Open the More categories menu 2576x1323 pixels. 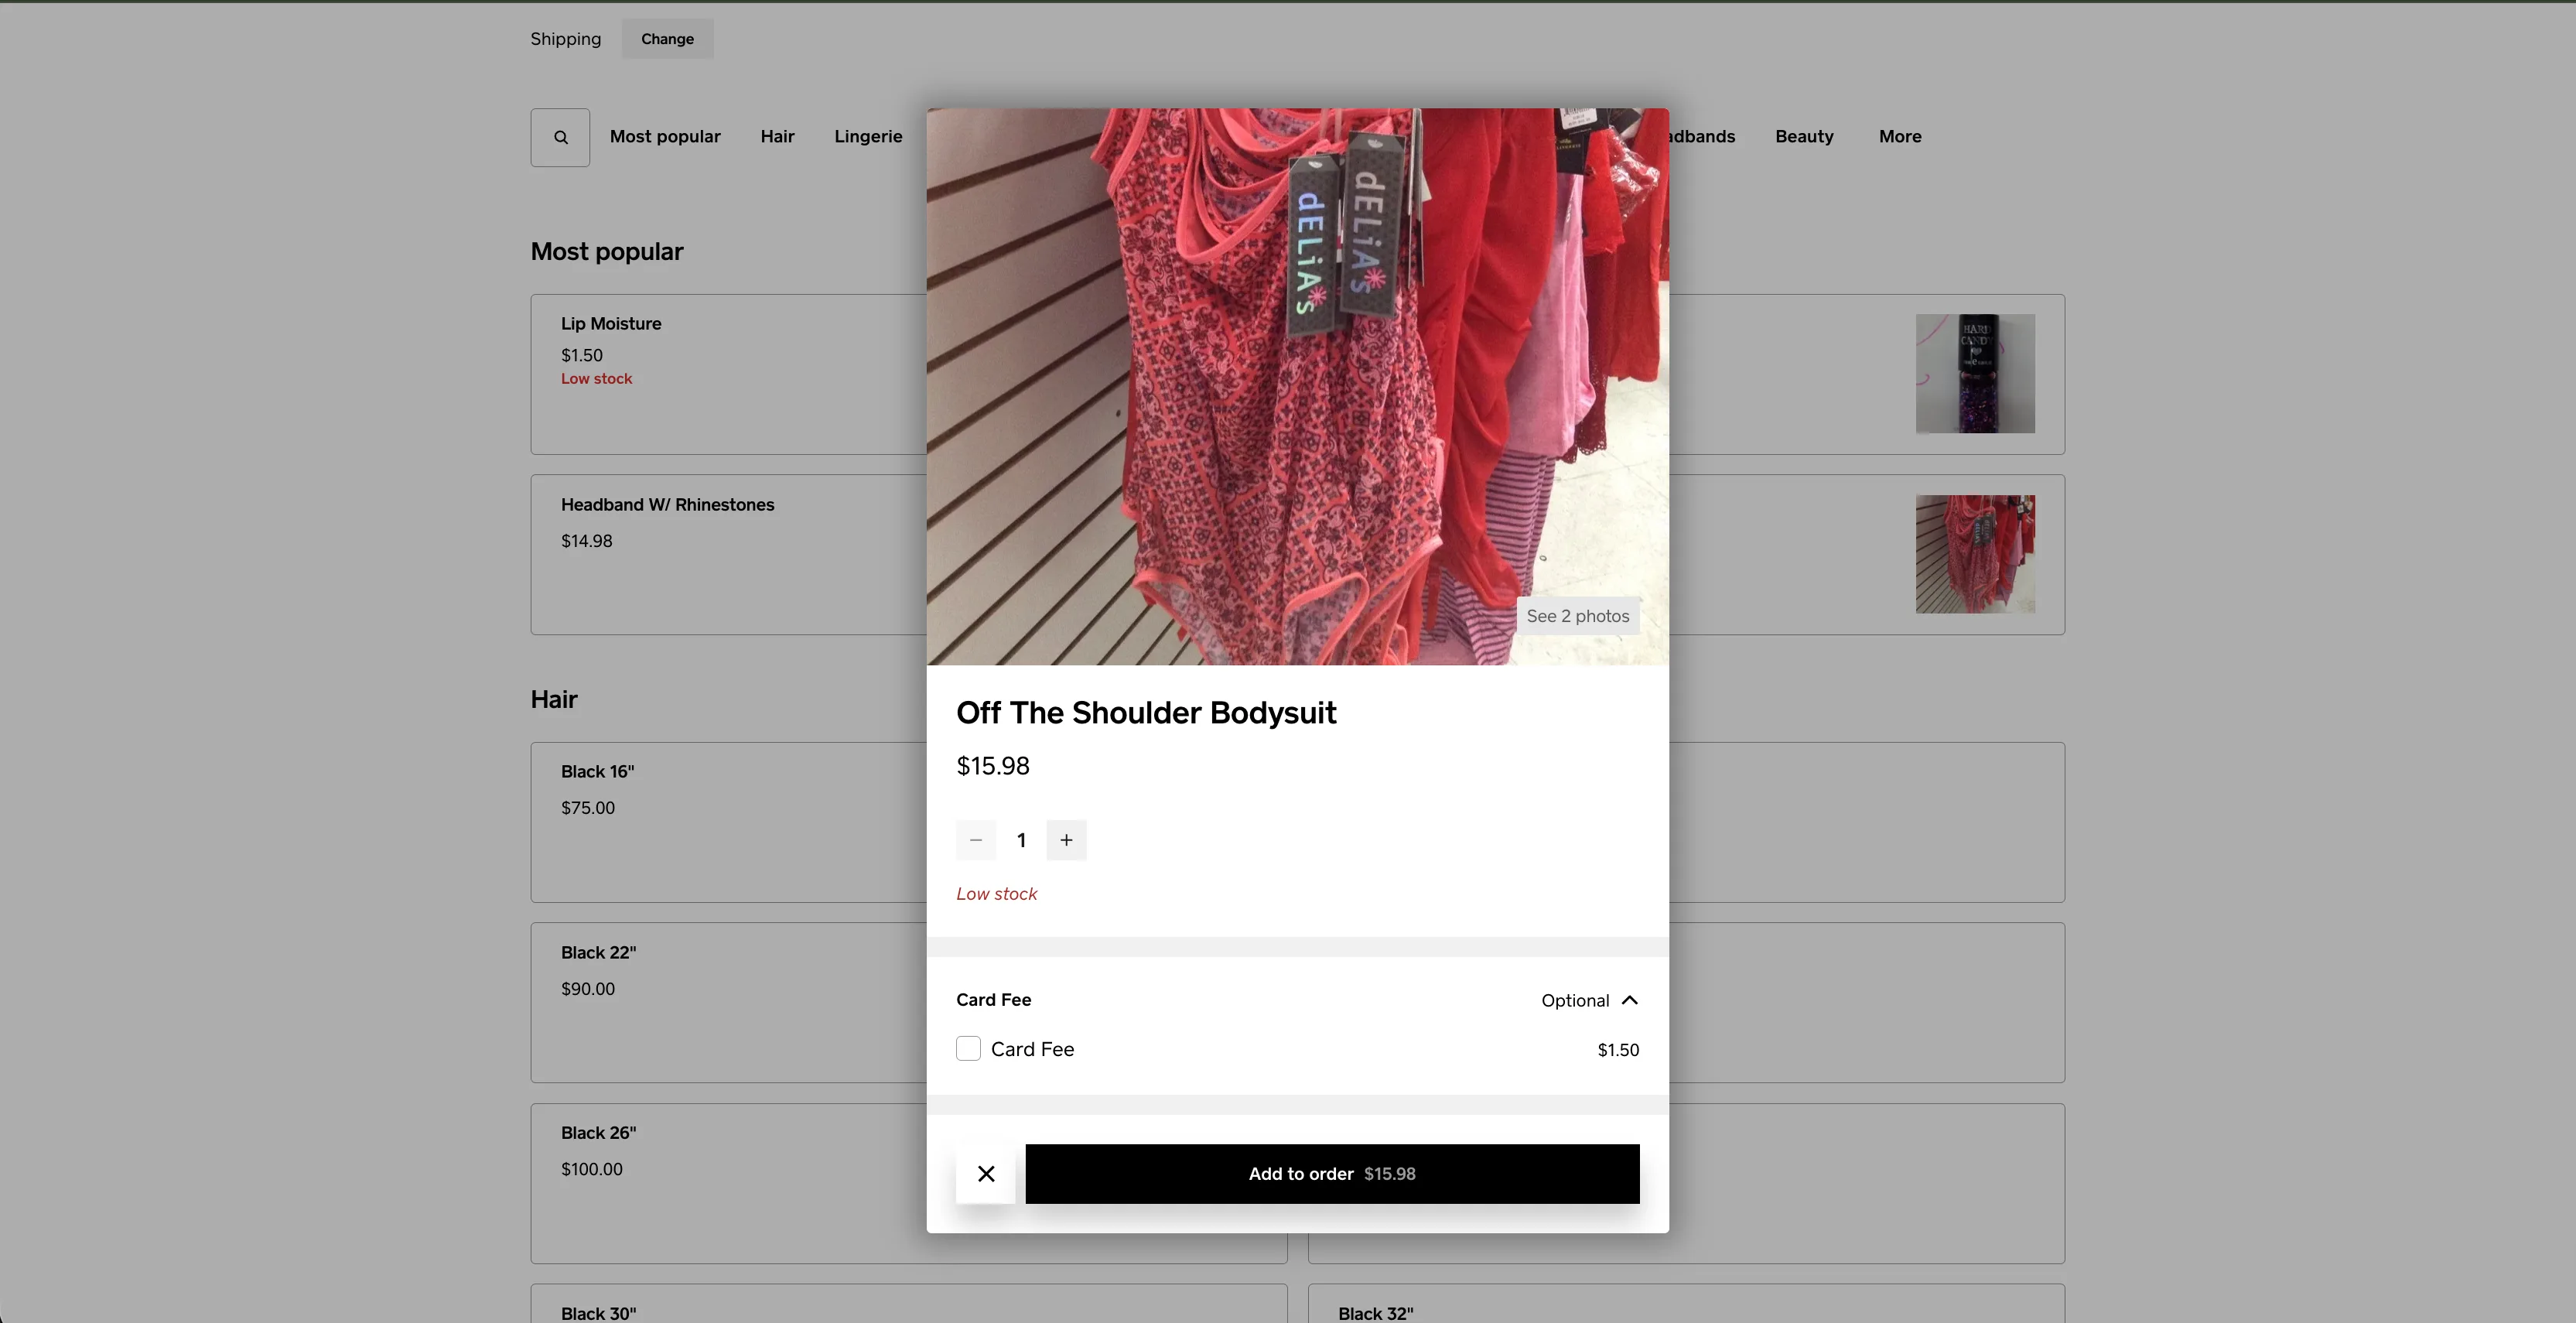(1900, 137)
